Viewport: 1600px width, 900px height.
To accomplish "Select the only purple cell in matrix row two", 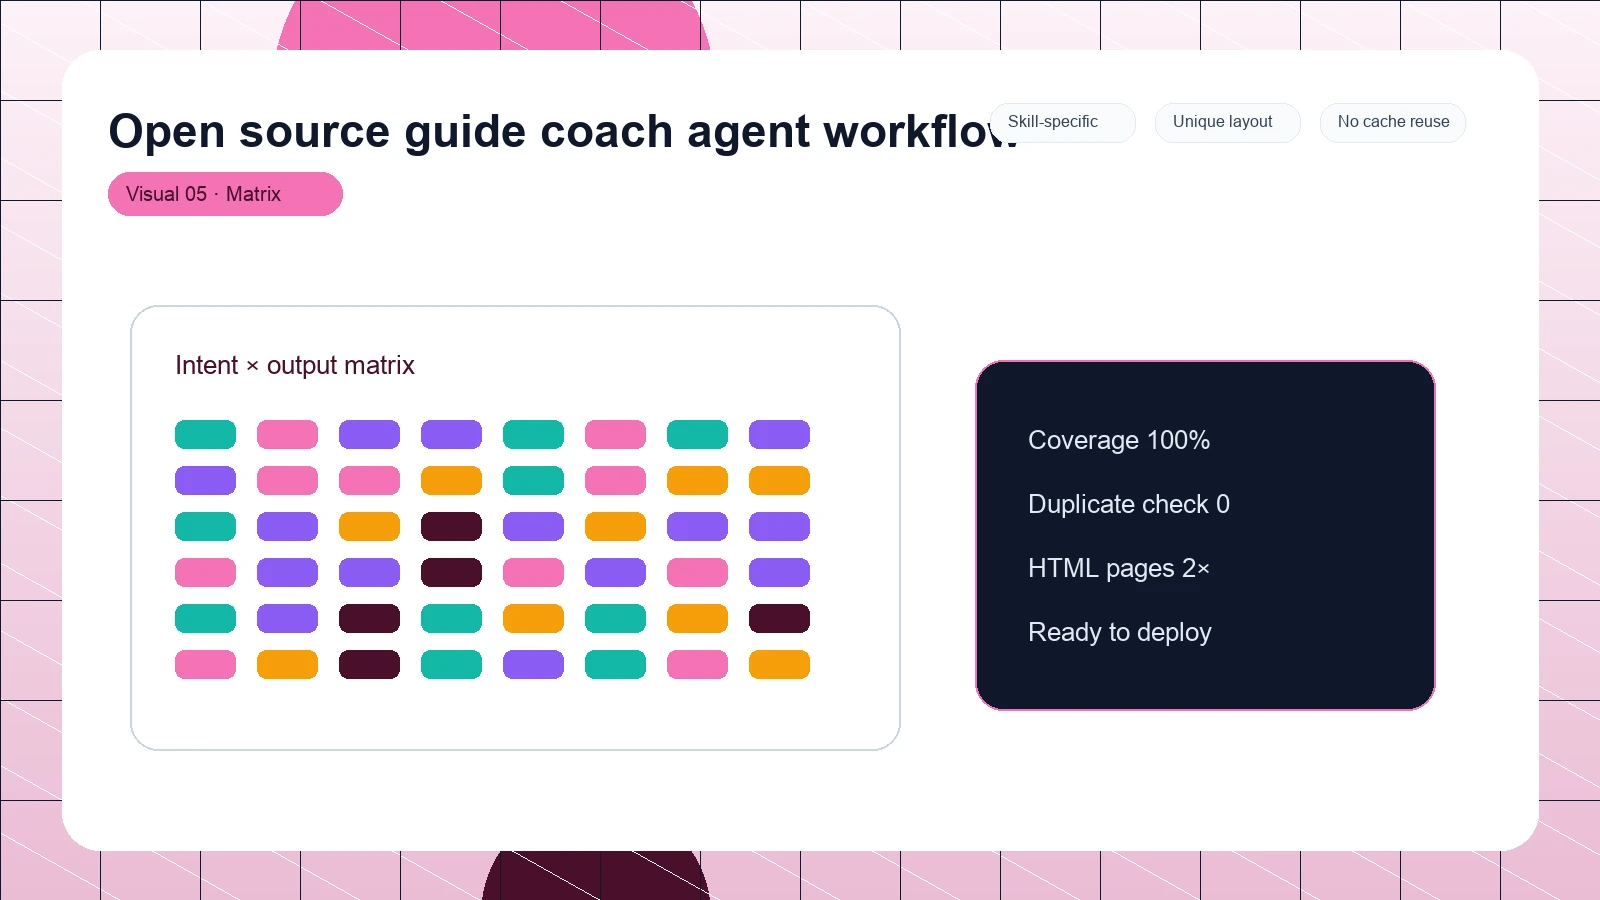I will 205,481.
